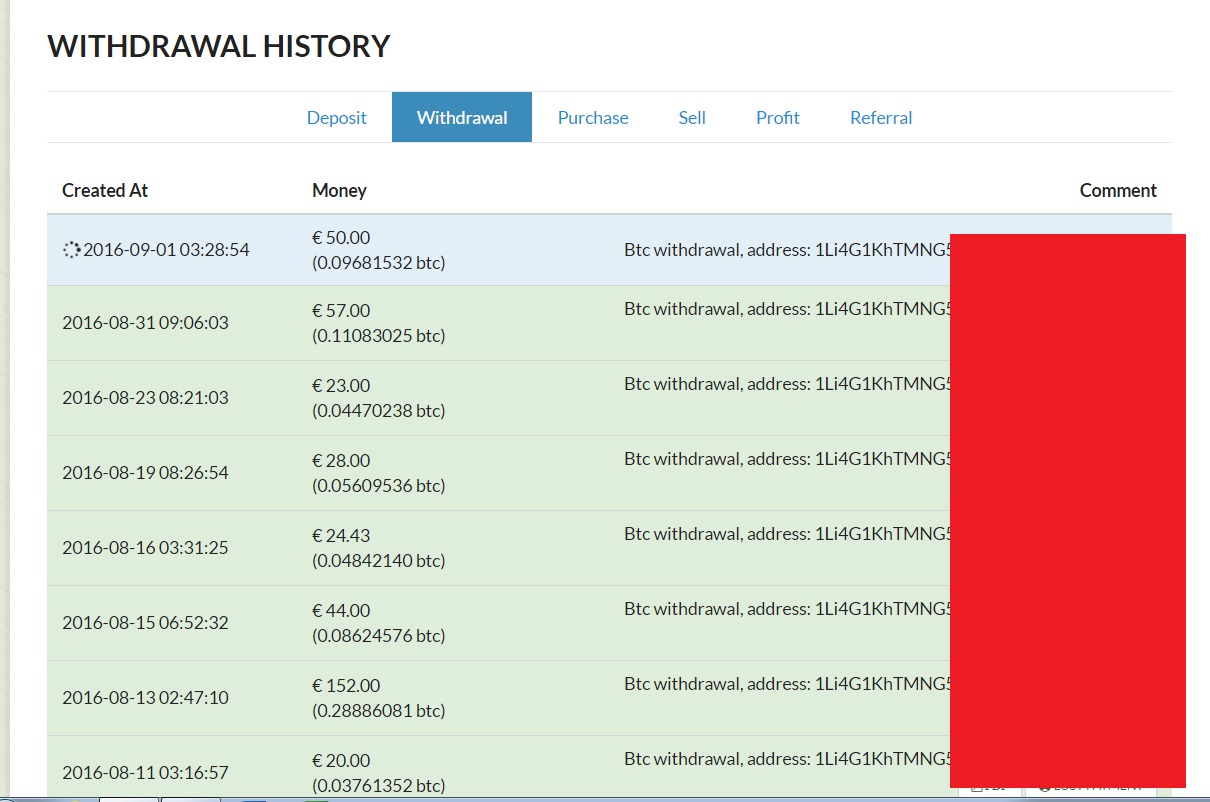The image size is (1210, 802).
Task: Click the (0.08624576 btc) value
Action: click(379, 637)
